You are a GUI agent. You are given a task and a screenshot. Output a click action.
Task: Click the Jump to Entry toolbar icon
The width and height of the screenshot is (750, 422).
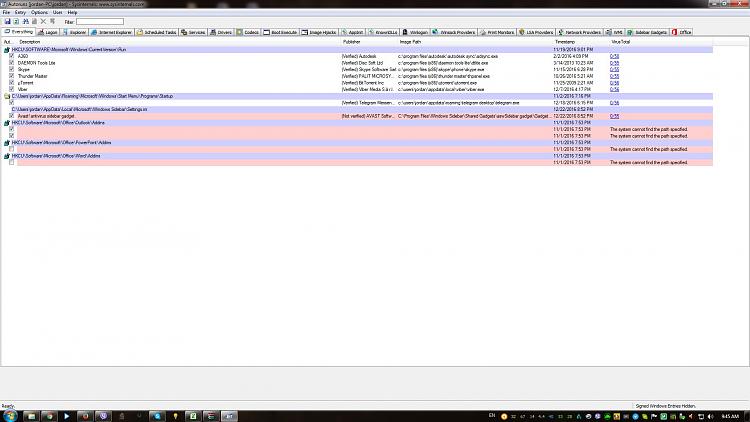tap(52, 22)
